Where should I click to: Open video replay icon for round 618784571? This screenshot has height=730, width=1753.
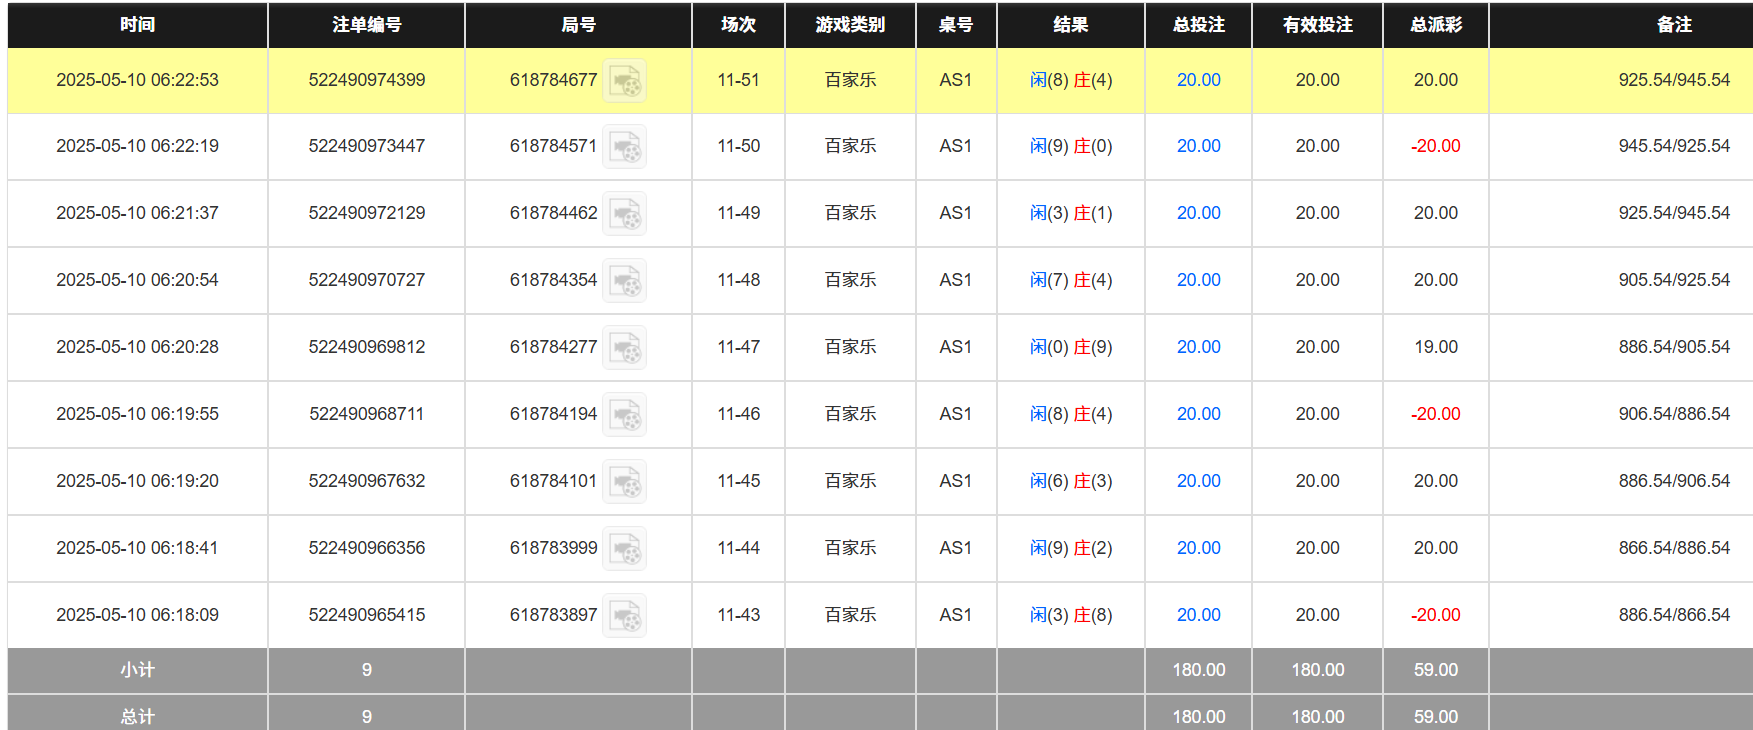click(x=625, y=147)
